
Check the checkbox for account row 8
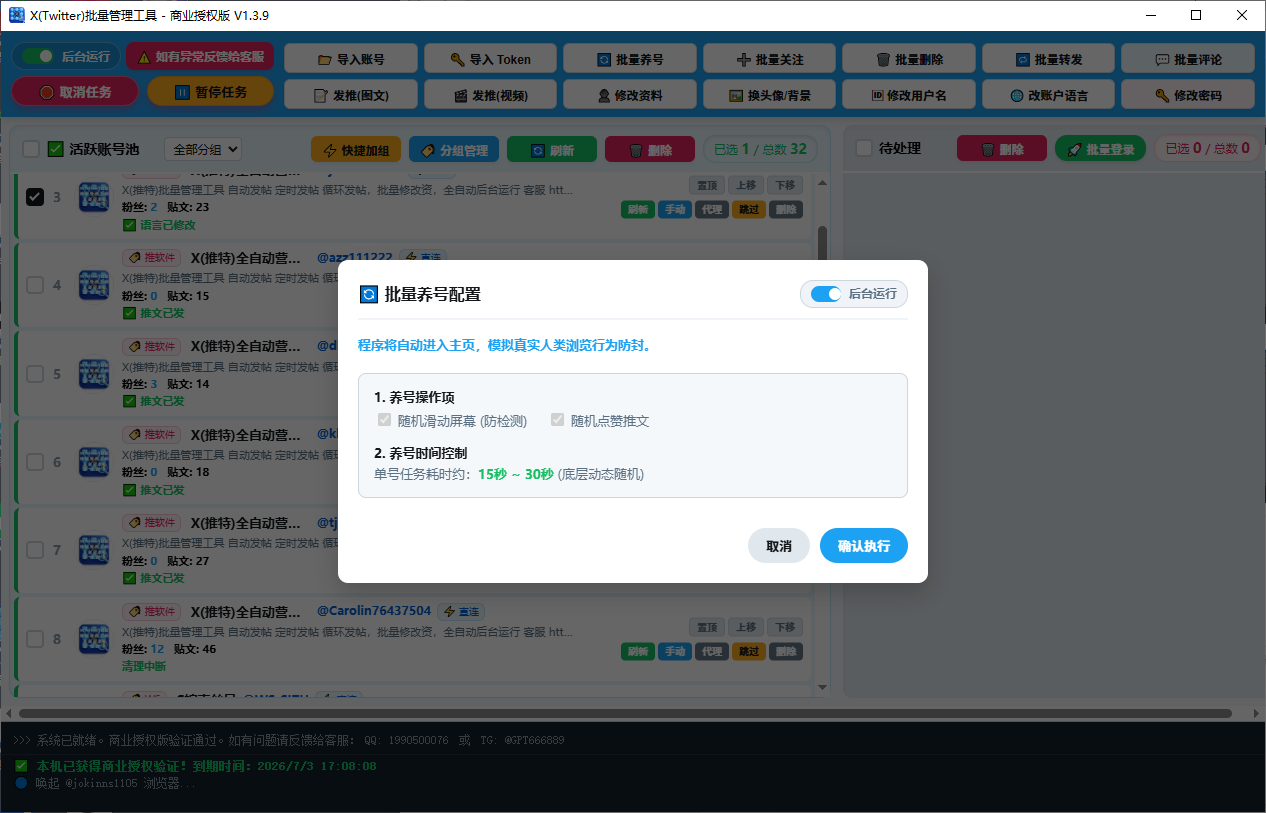pyautogui.click(x=35, y=639)
